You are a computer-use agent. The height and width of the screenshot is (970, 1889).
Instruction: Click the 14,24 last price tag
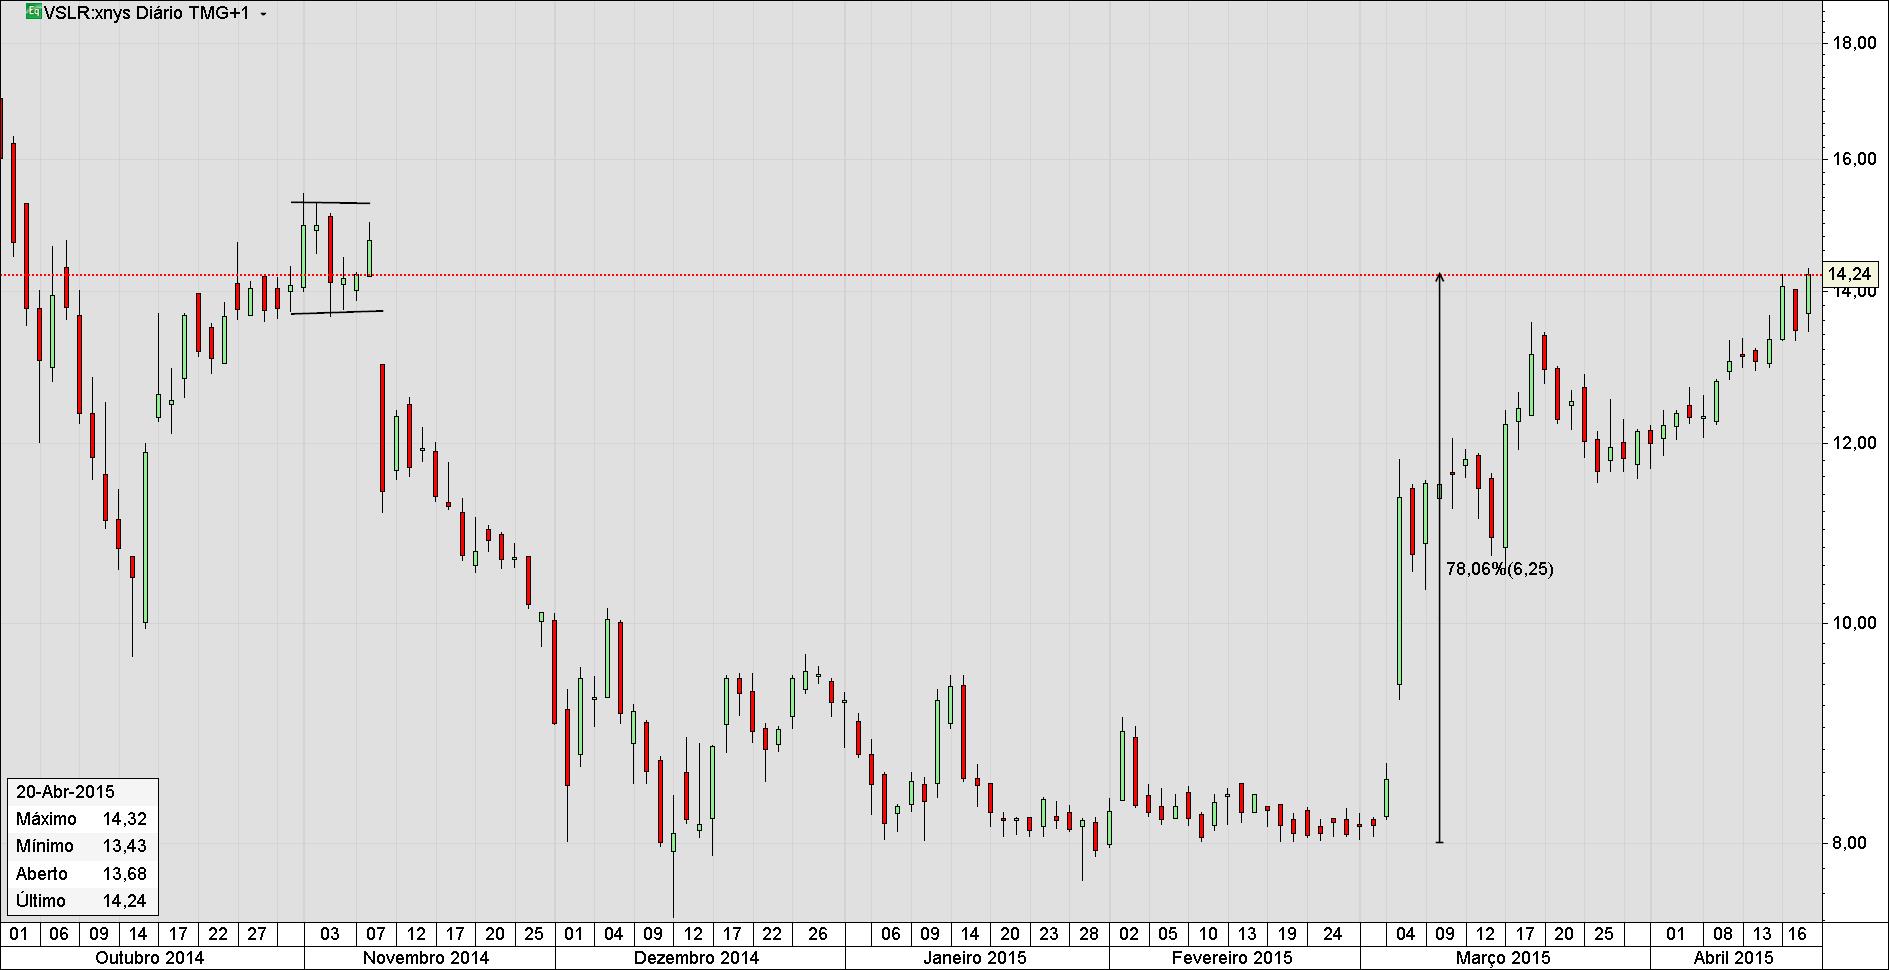1849,274
